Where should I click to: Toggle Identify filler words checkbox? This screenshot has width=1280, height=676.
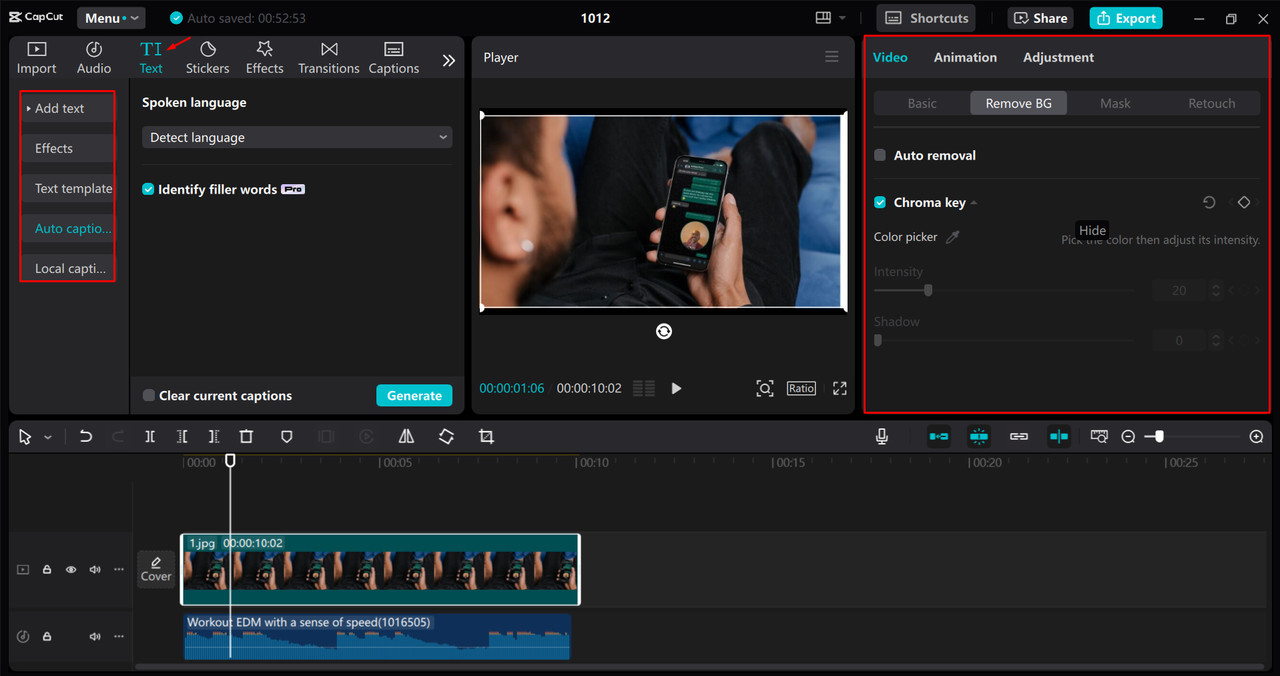point(148,189)
